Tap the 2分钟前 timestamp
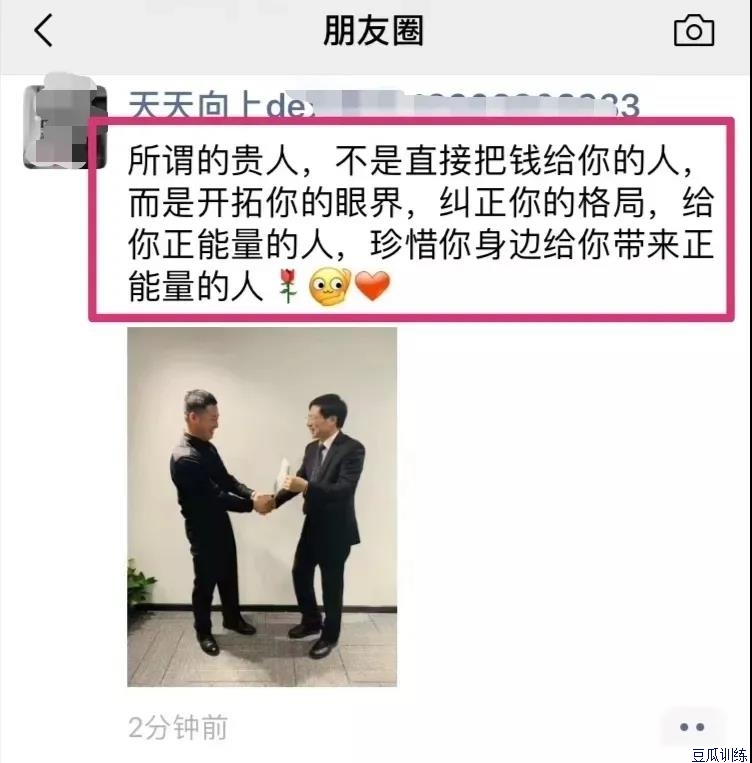Image resolution: width=752 pixels, height=763 pixels. click(178, 727)
